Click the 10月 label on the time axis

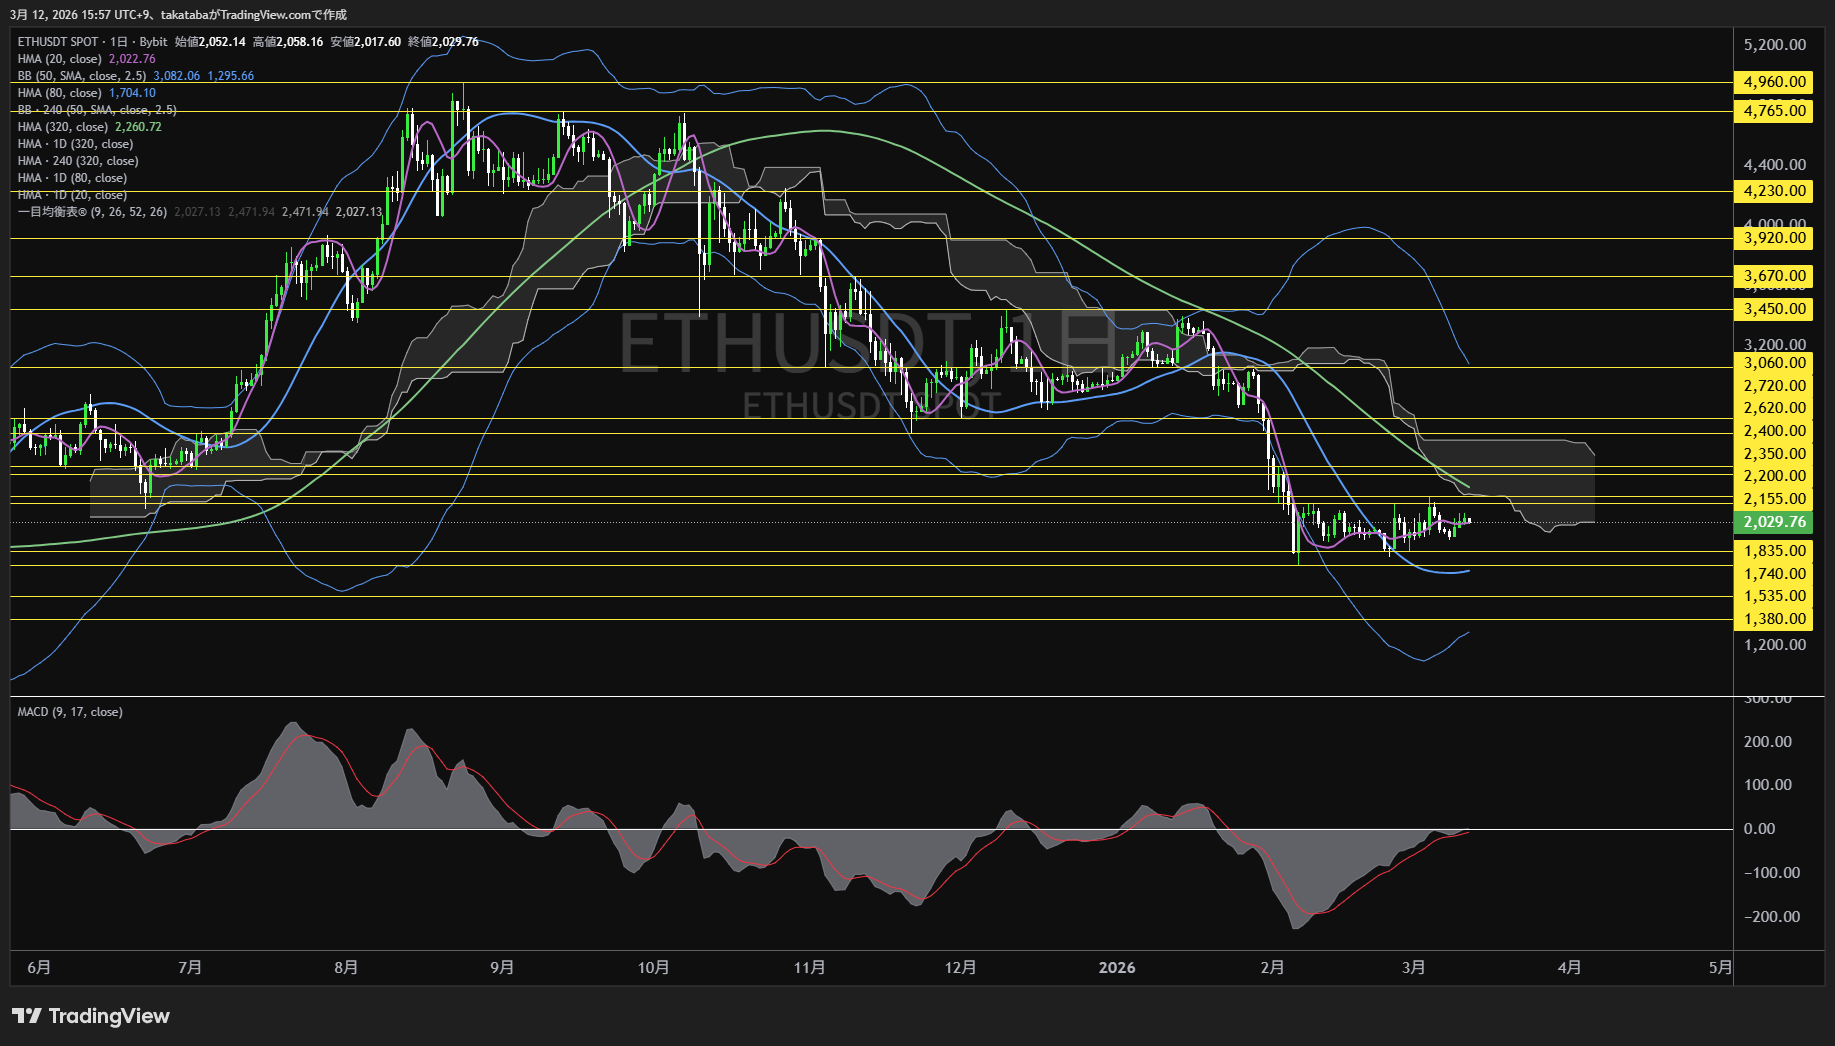pos(653,968)
